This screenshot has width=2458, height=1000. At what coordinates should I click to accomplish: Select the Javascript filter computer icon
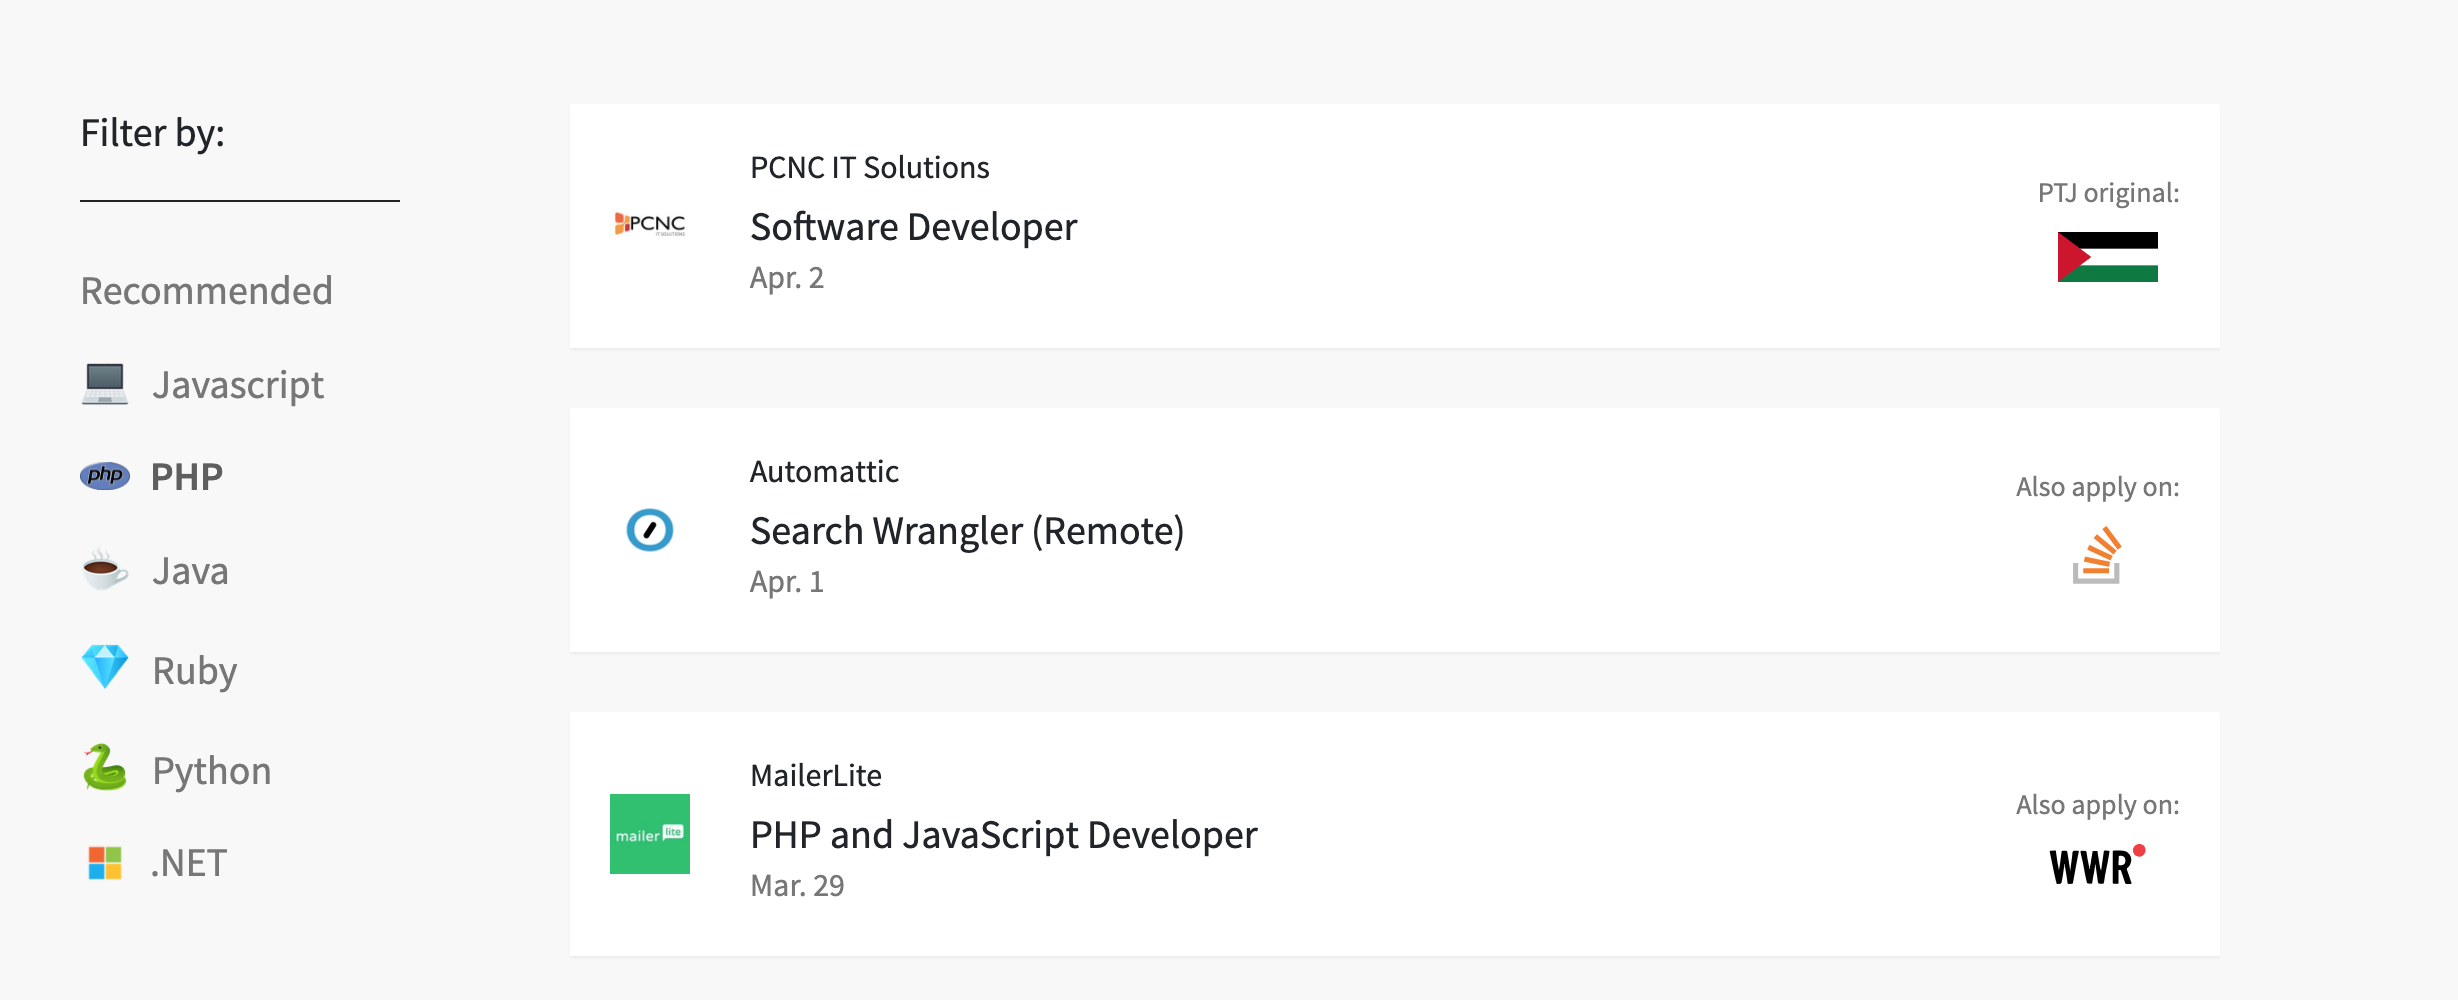tap(104, 383)
